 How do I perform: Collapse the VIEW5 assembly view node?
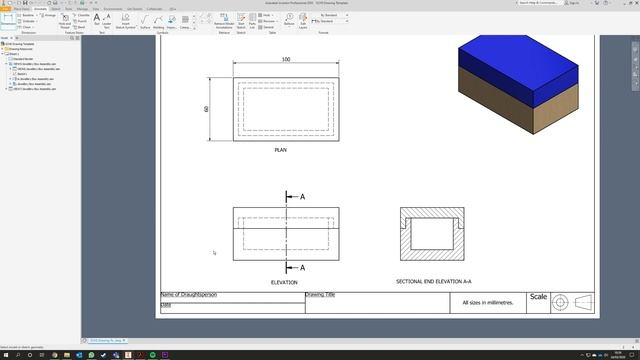(6, 64)
